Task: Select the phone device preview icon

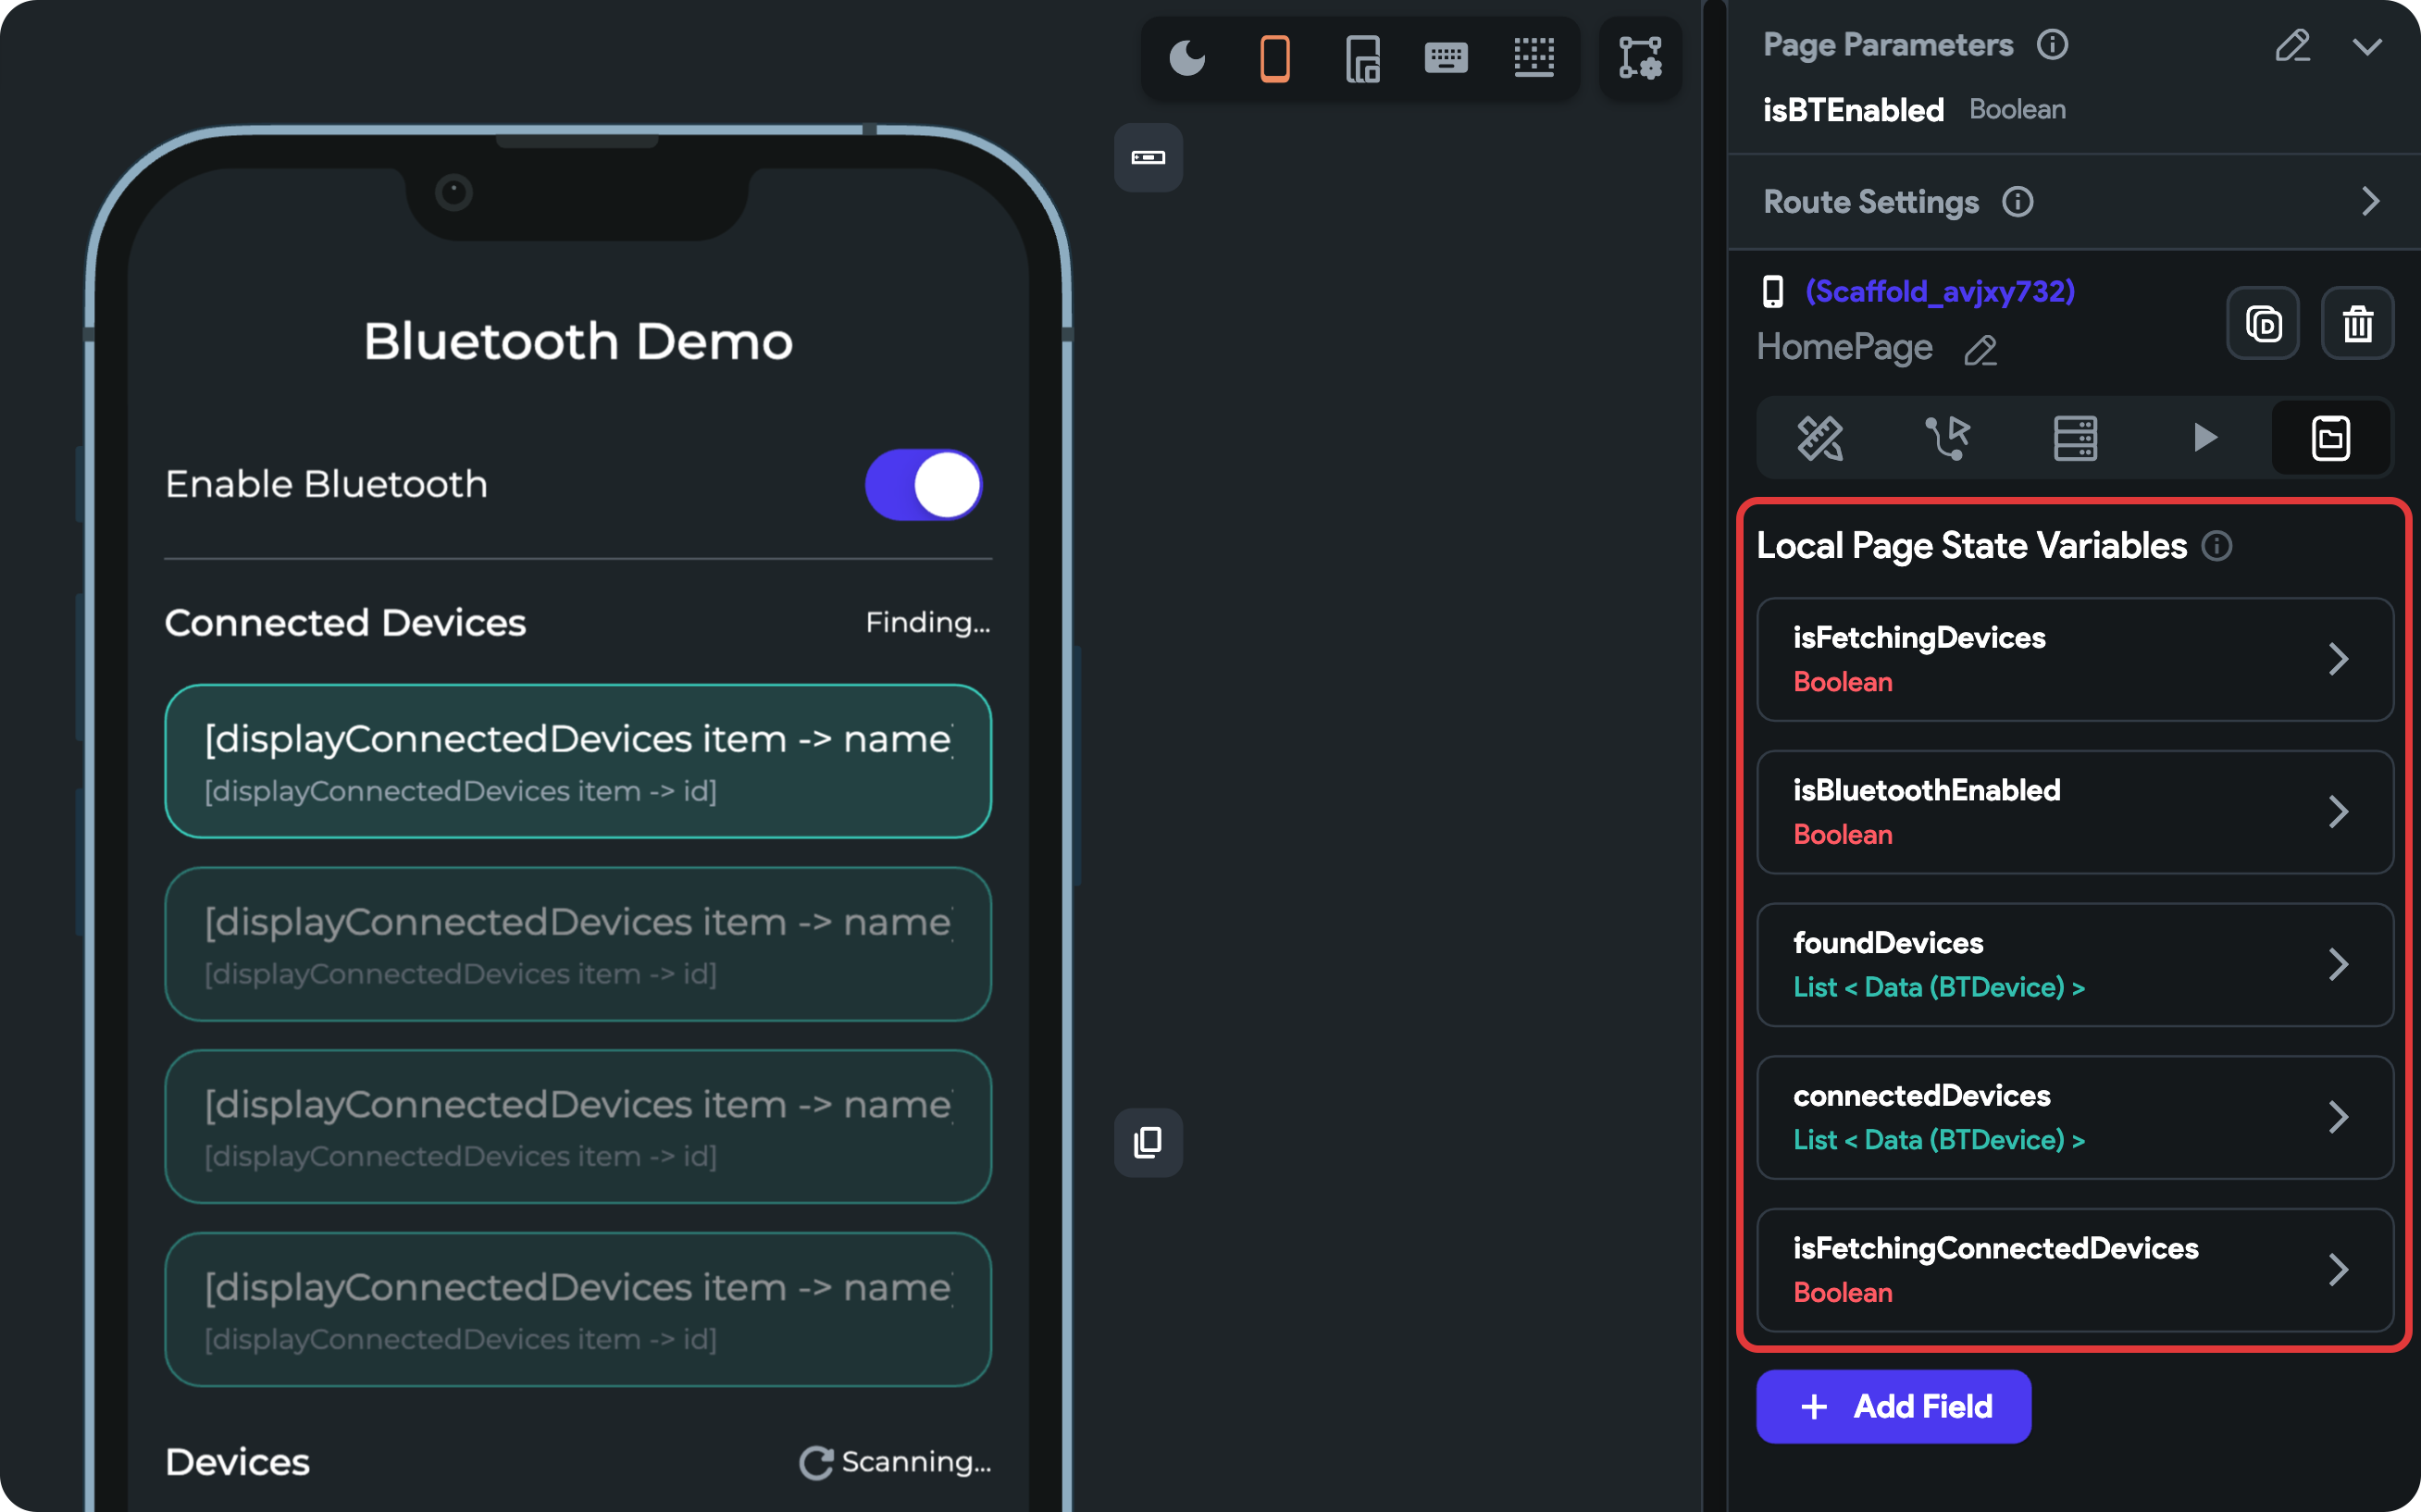Action: tap(1274, 58)
